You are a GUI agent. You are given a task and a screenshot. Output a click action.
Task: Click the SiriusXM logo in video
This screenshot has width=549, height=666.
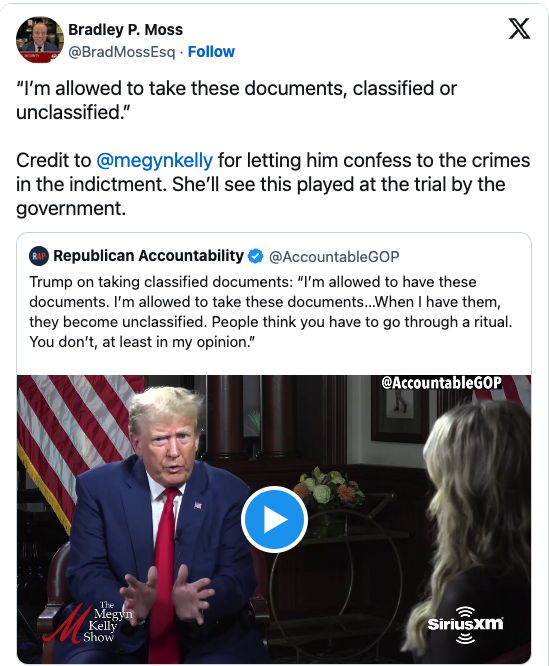465,624
